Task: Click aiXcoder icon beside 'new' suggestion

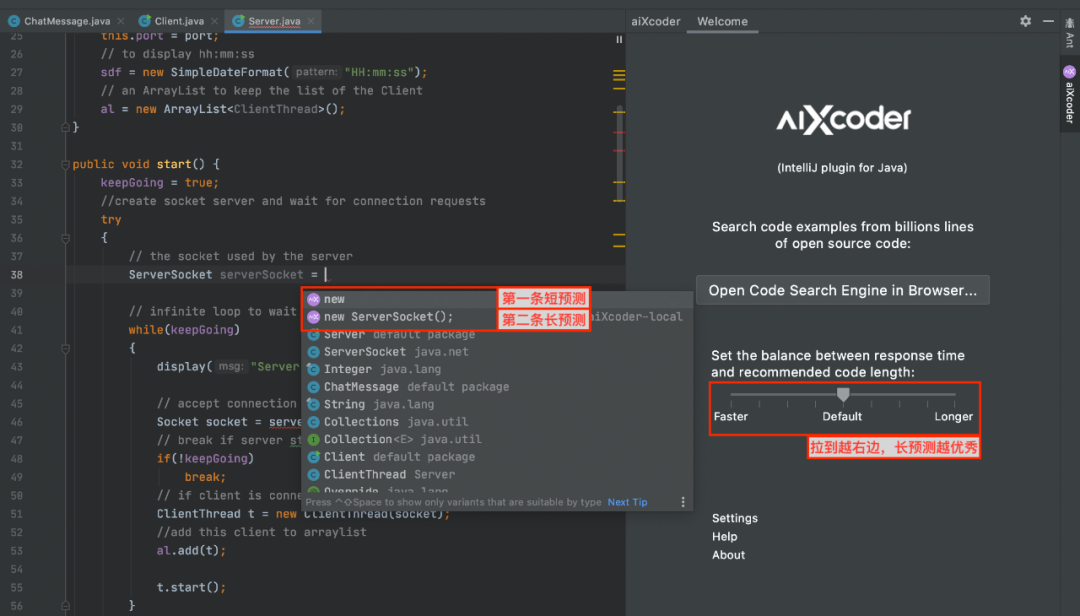Action: pyautogui.click(x=313, y=299)
